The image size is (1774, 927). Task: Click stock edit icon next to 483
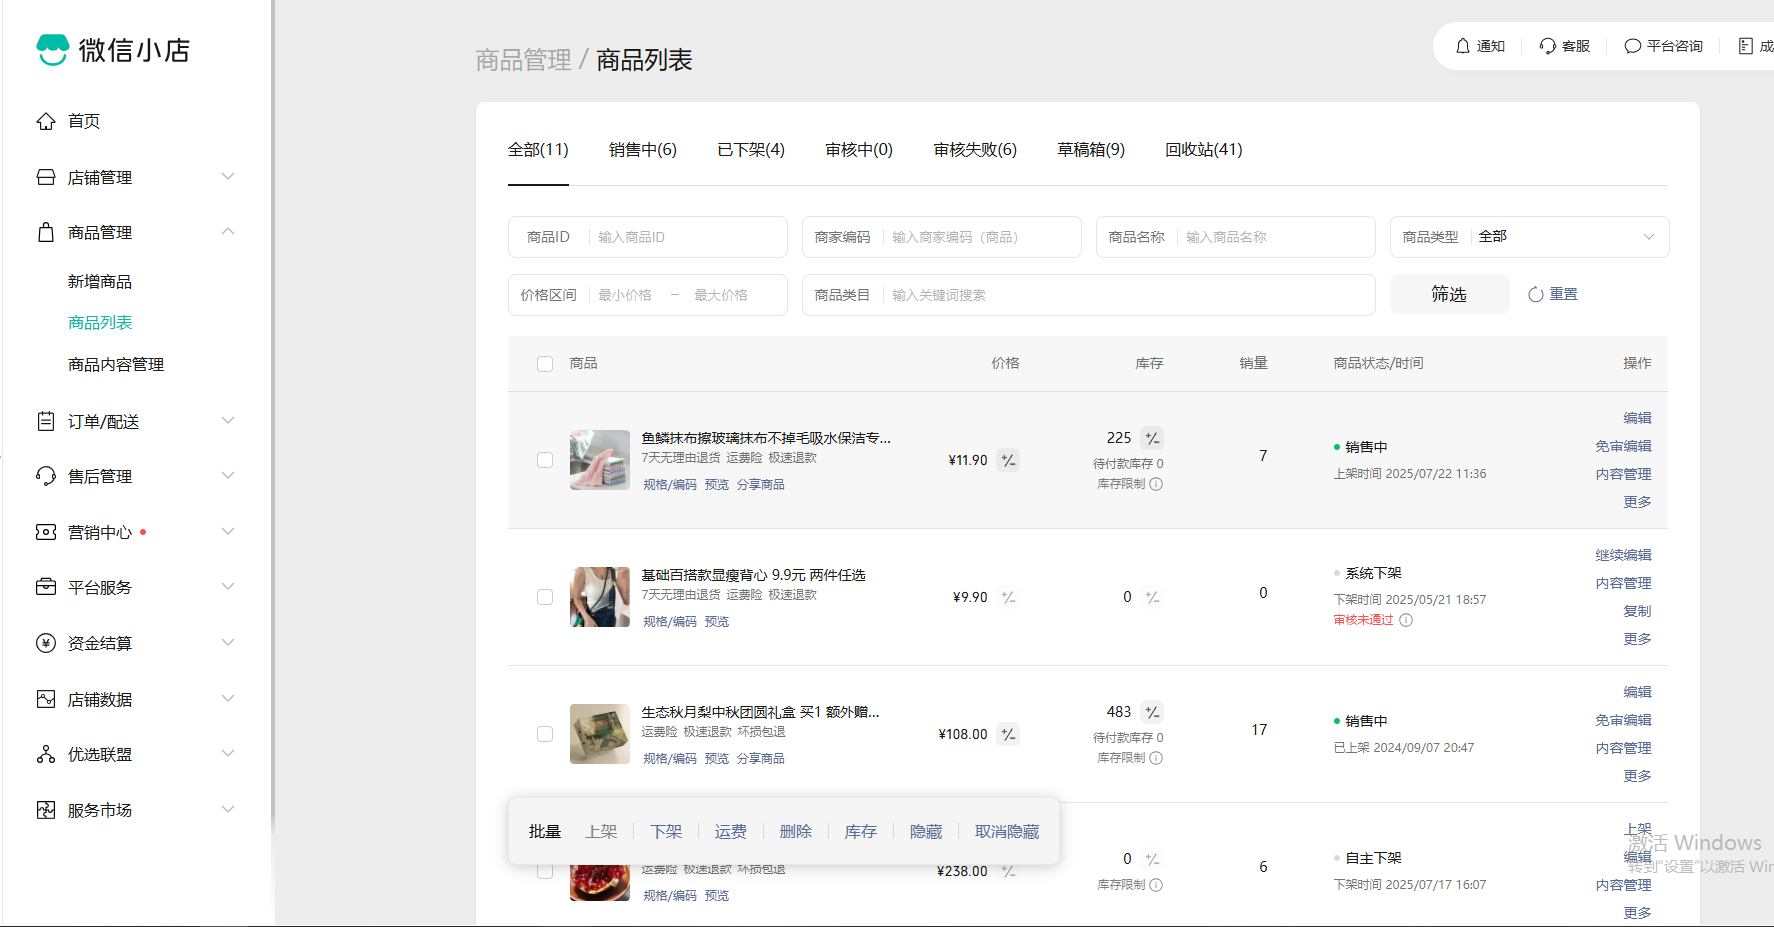[x=1152, y=712]
